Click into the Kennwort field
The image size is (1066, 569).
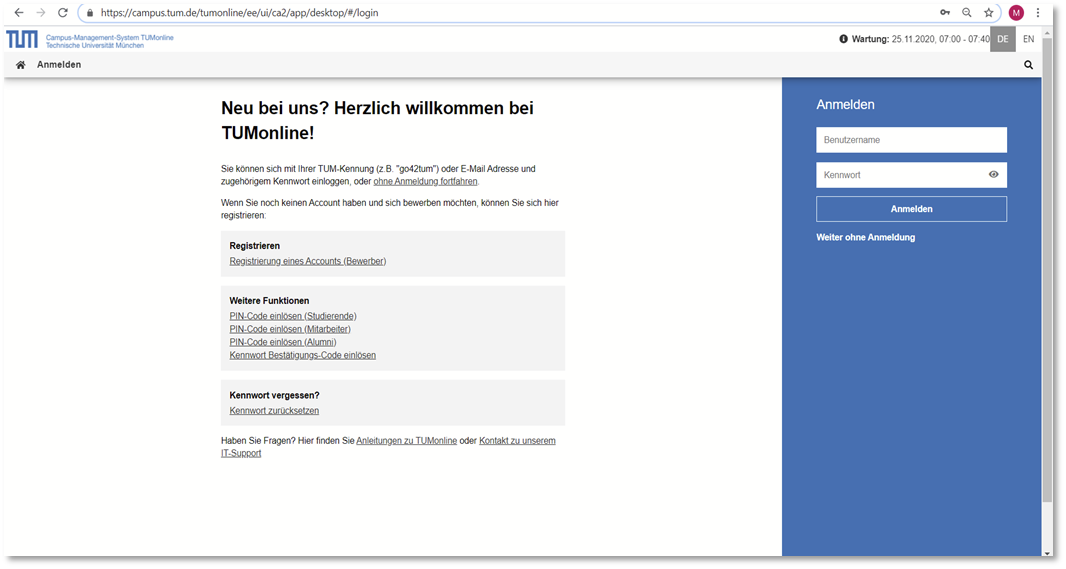click(x=898, y=175)
